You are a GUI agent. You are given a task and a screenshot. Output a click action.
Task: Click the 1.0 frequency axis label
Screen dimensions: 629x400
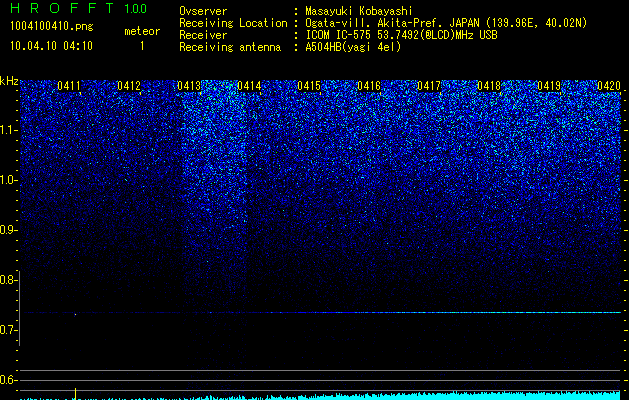[x=8, y=180]
